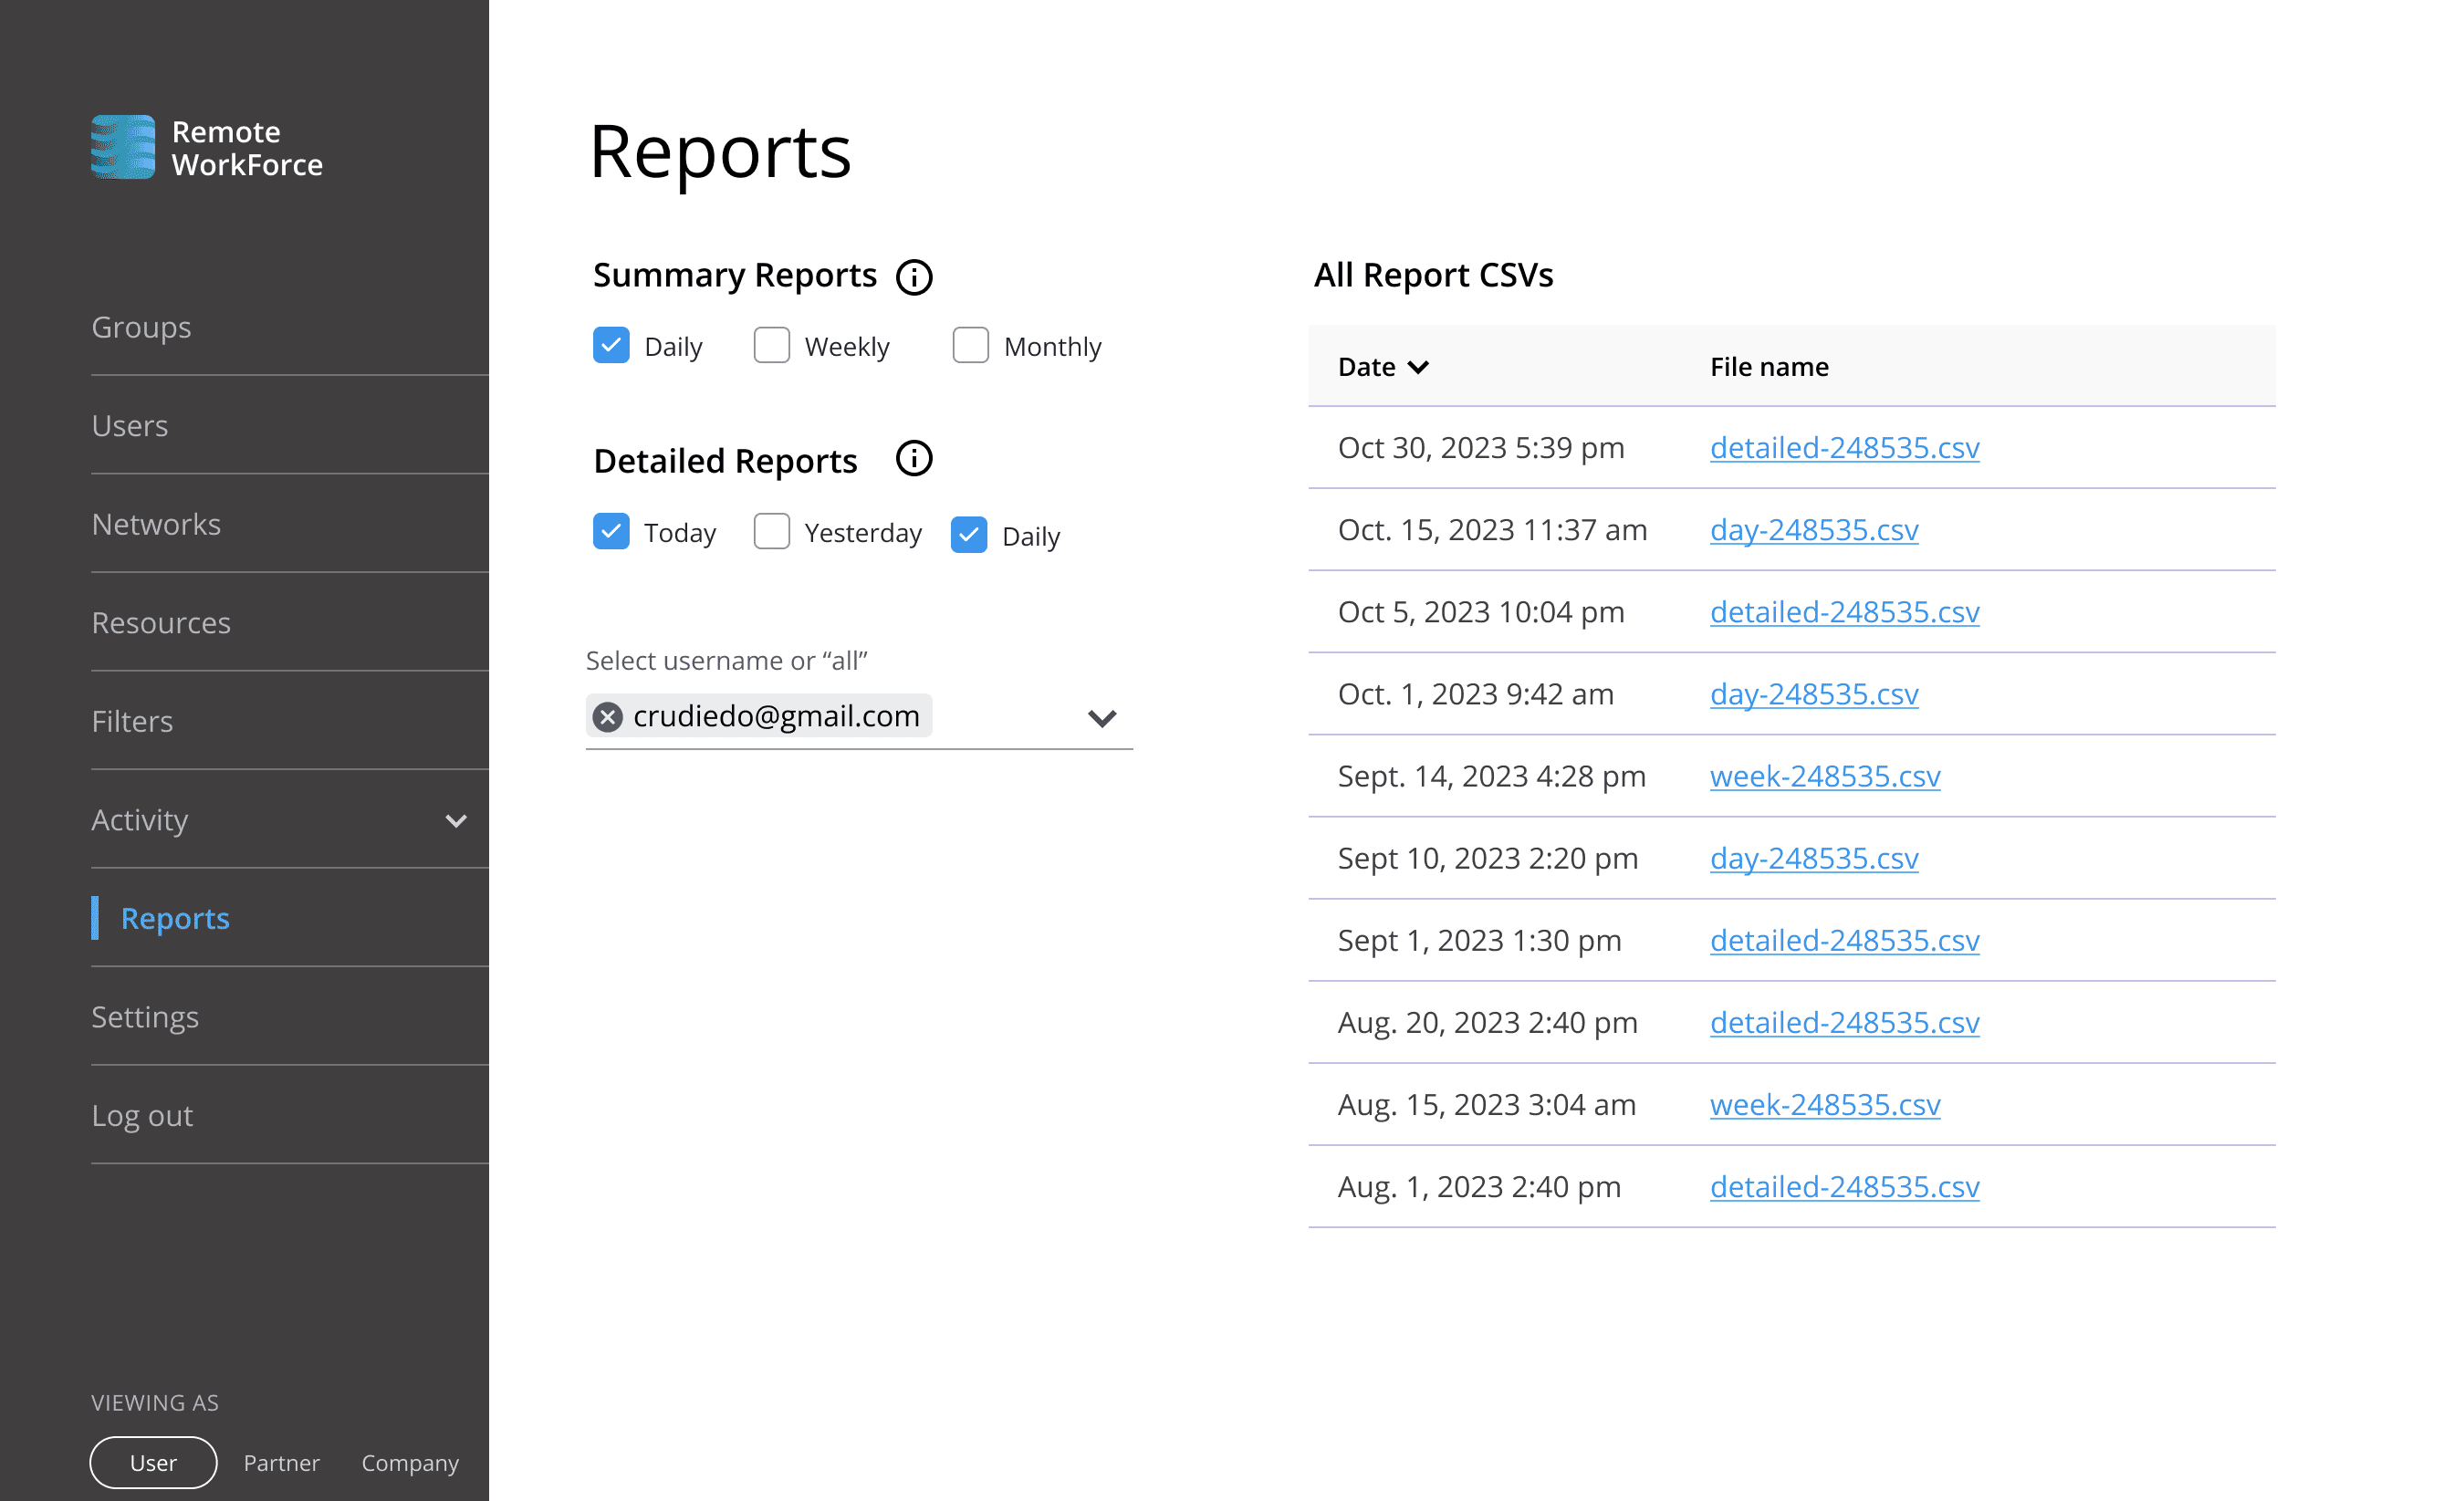Go to the Groups sidebar item
Screen dimensions: 2464x1501
tap(141, 327)
